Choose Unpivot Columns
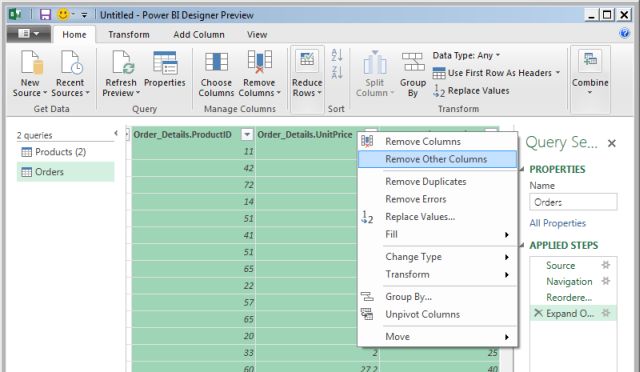The image size is (640, 372). click(438, 314)
